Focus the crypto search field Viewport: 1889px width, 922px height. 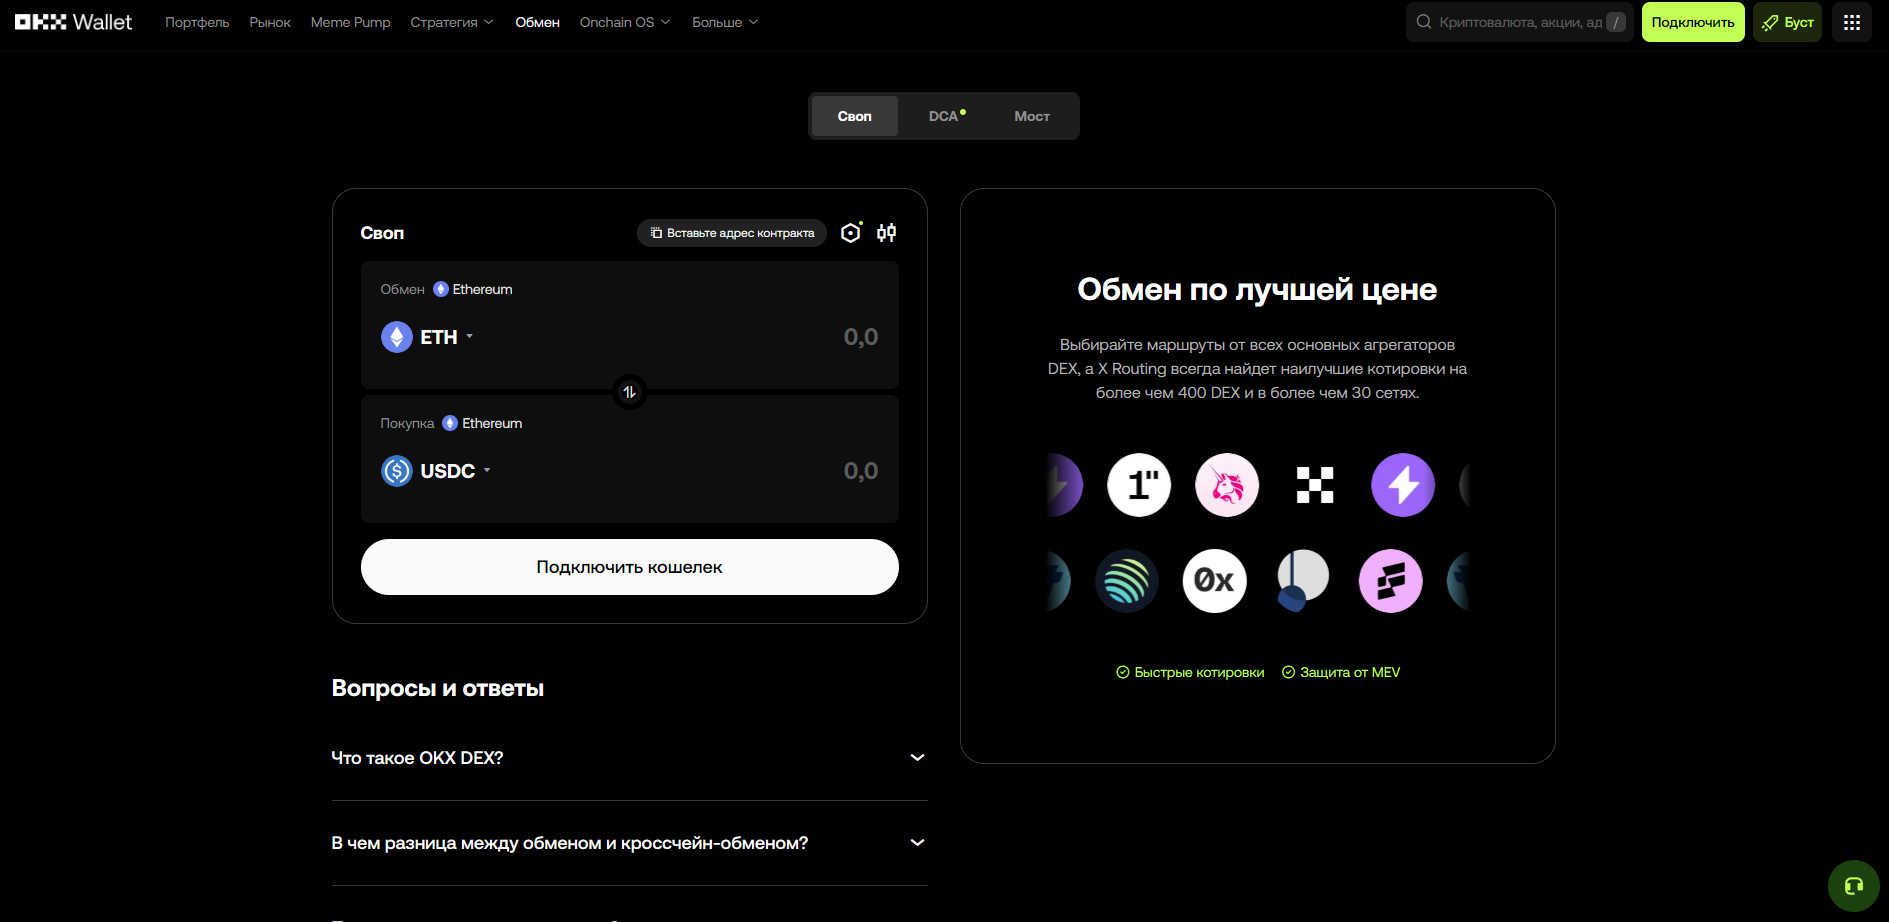tap(1519, 22)
